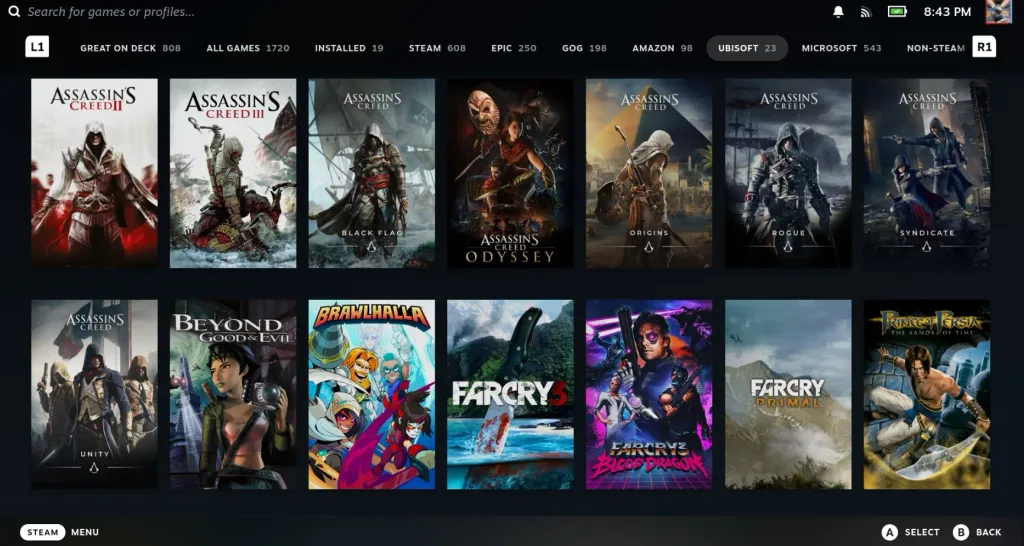Switch to the All Games tab
Image resolution: width=1024 pixels, height=546 pixels.
tap(247, 48)
